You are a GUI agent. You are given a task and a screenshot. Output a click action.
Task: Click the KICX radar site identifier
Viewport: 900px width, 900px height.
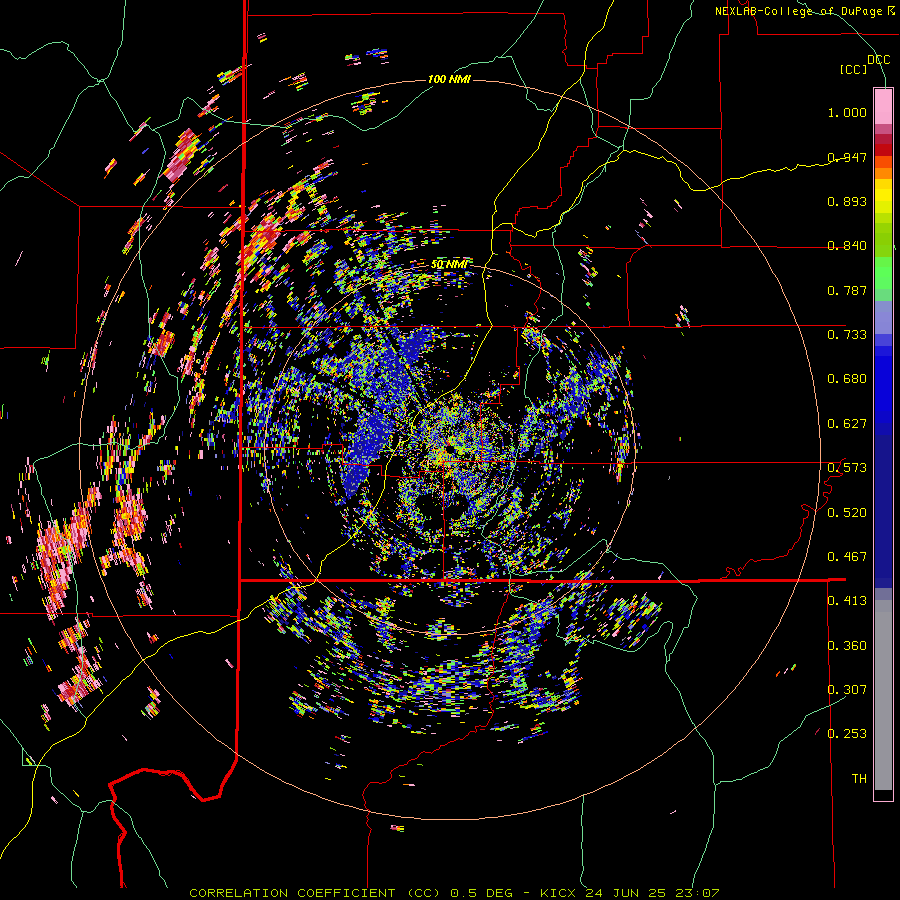(x=558, y=893)
